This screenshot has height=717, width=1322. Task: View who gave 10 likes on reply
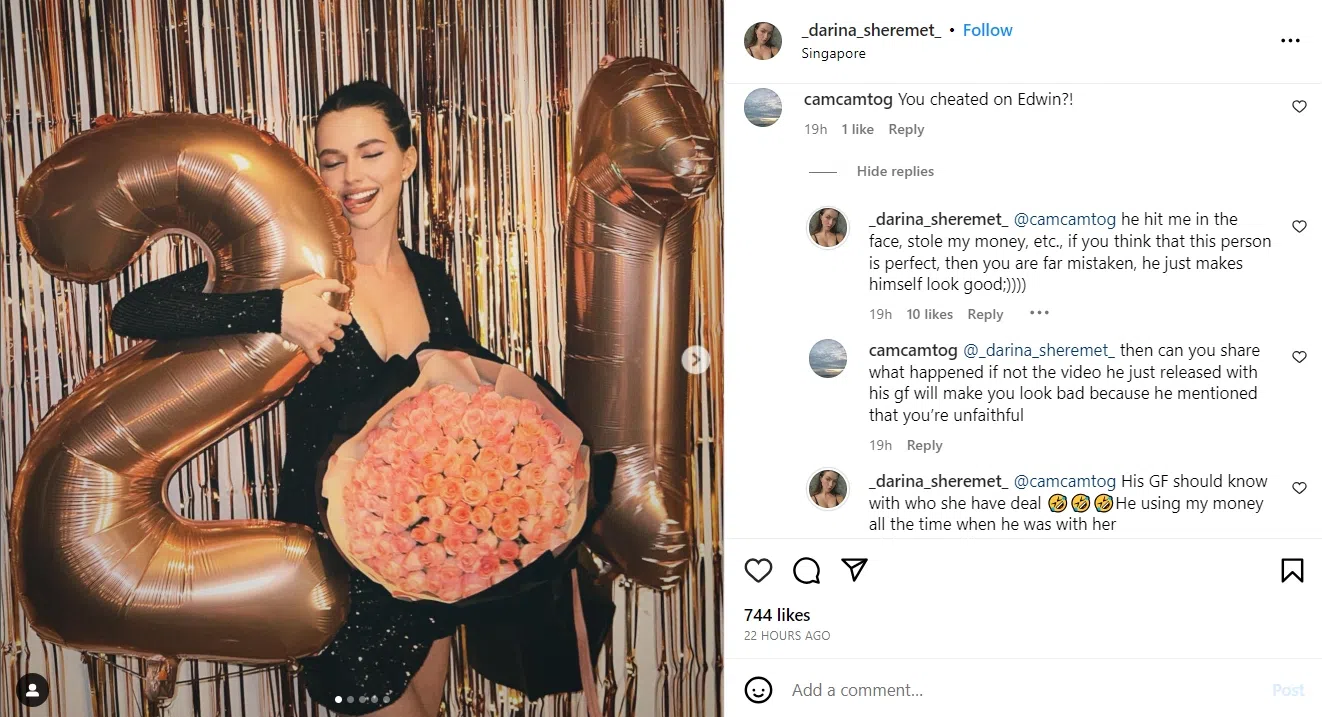point(929,314)
